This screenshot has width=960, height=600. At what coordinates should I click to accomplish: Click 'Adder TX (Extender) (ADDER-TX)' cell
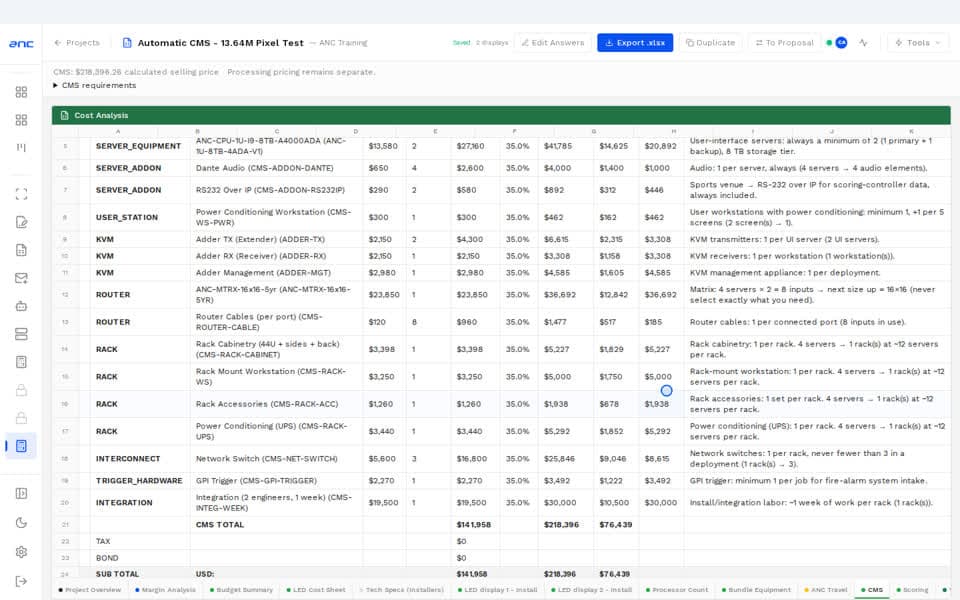tap(276, 239)
